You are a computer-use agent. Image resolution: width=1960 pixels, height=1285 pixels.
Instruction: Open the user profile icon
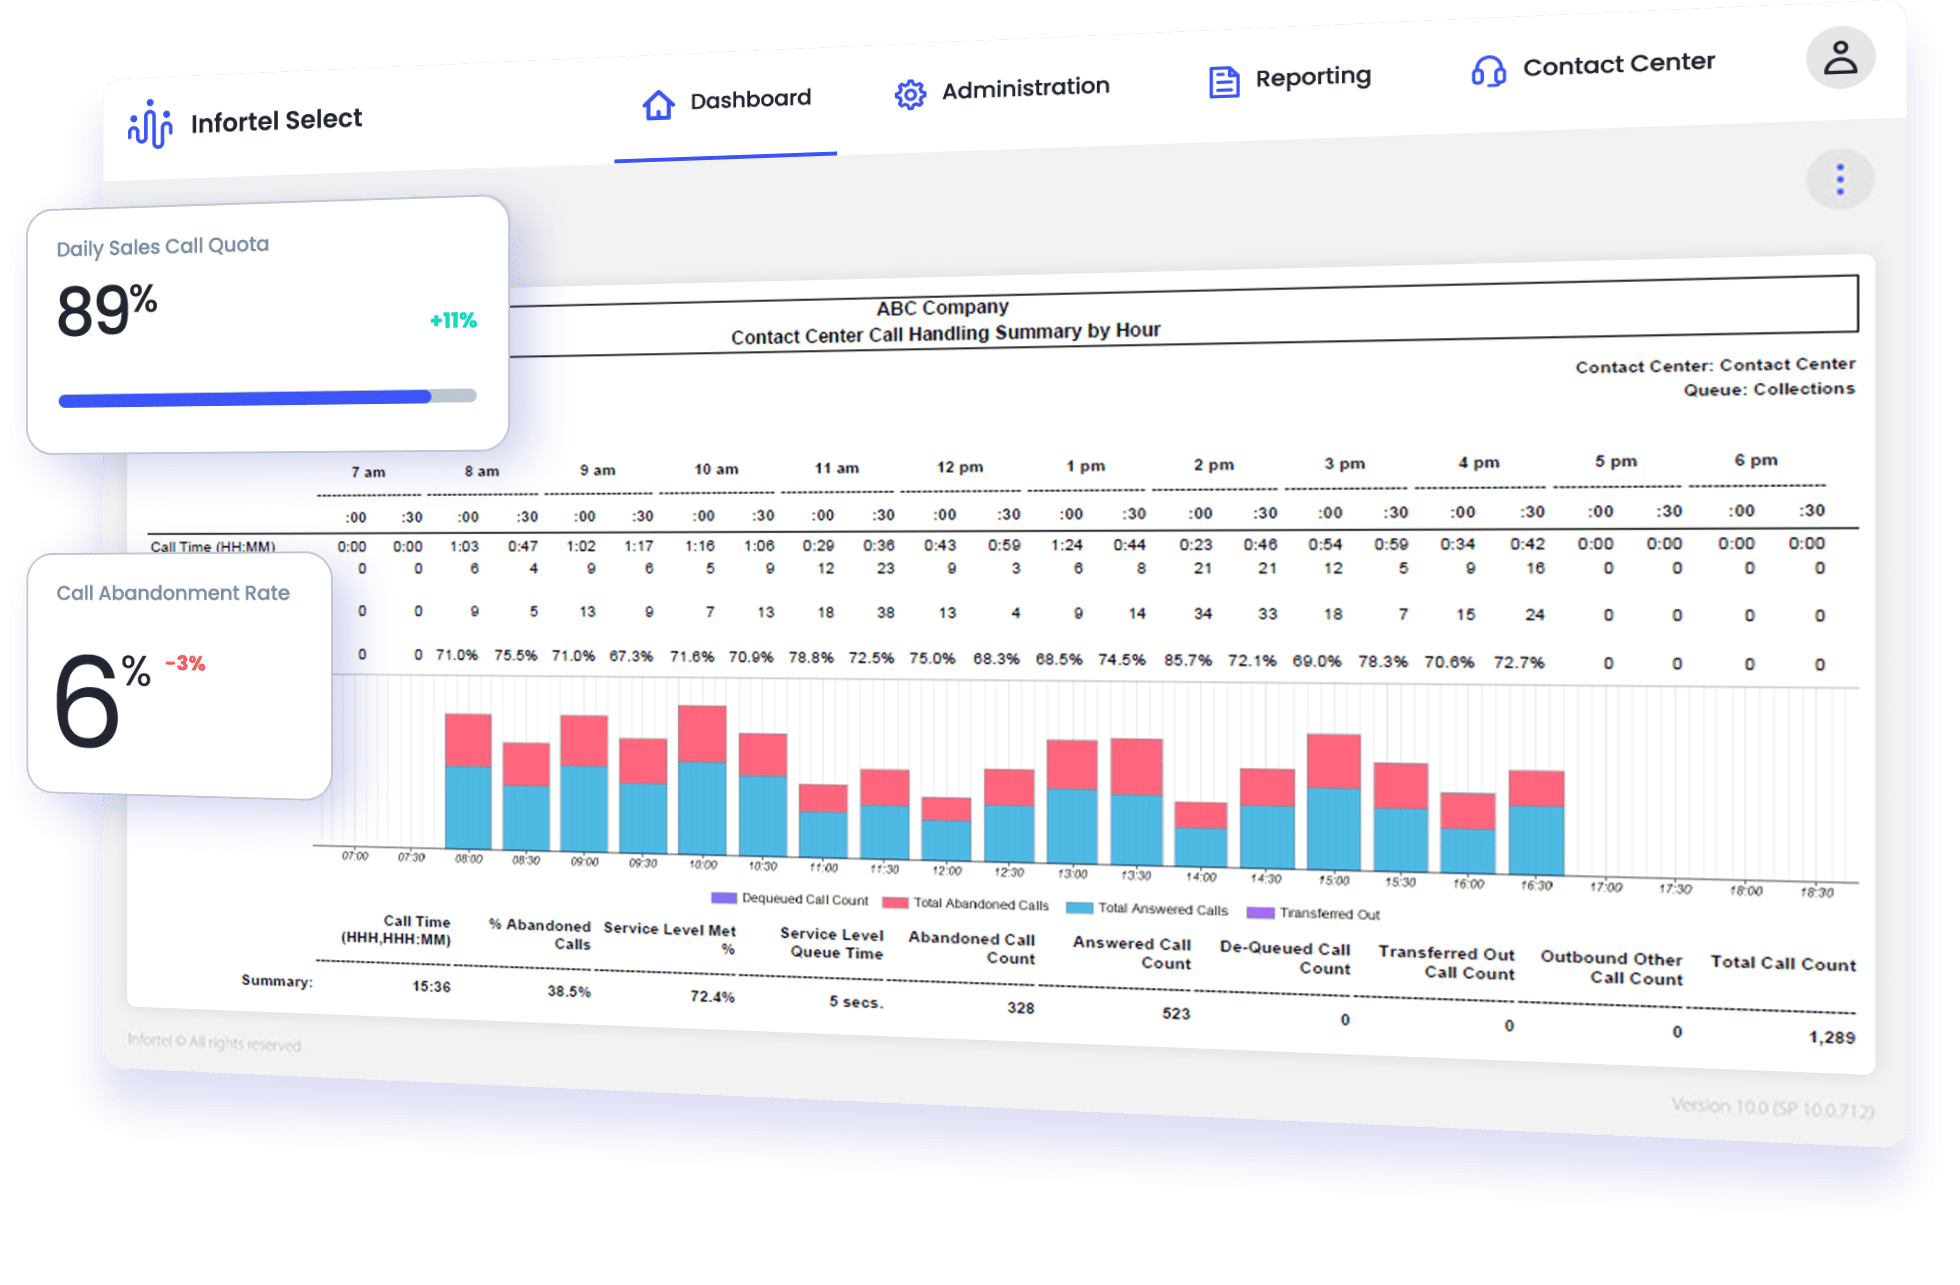pyautogui.click(x=1840, y=57)
